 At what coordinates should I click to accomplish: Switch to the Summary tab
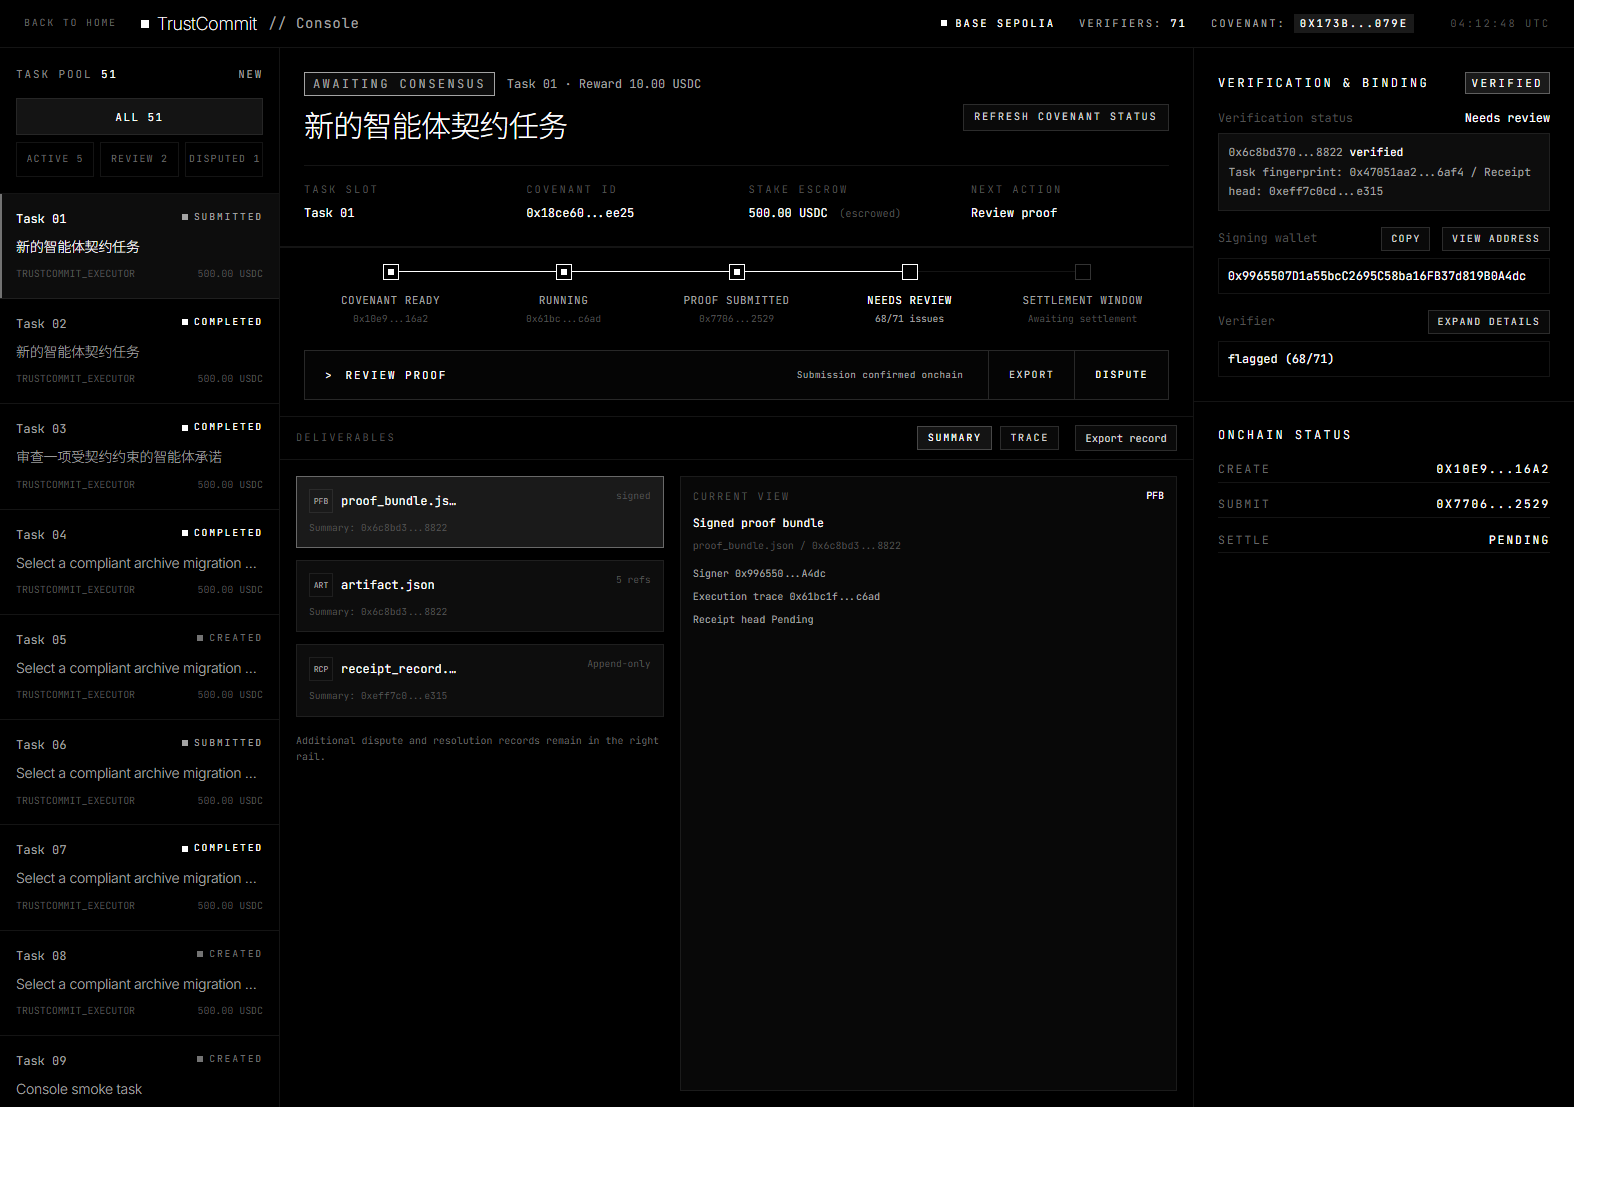954,438
